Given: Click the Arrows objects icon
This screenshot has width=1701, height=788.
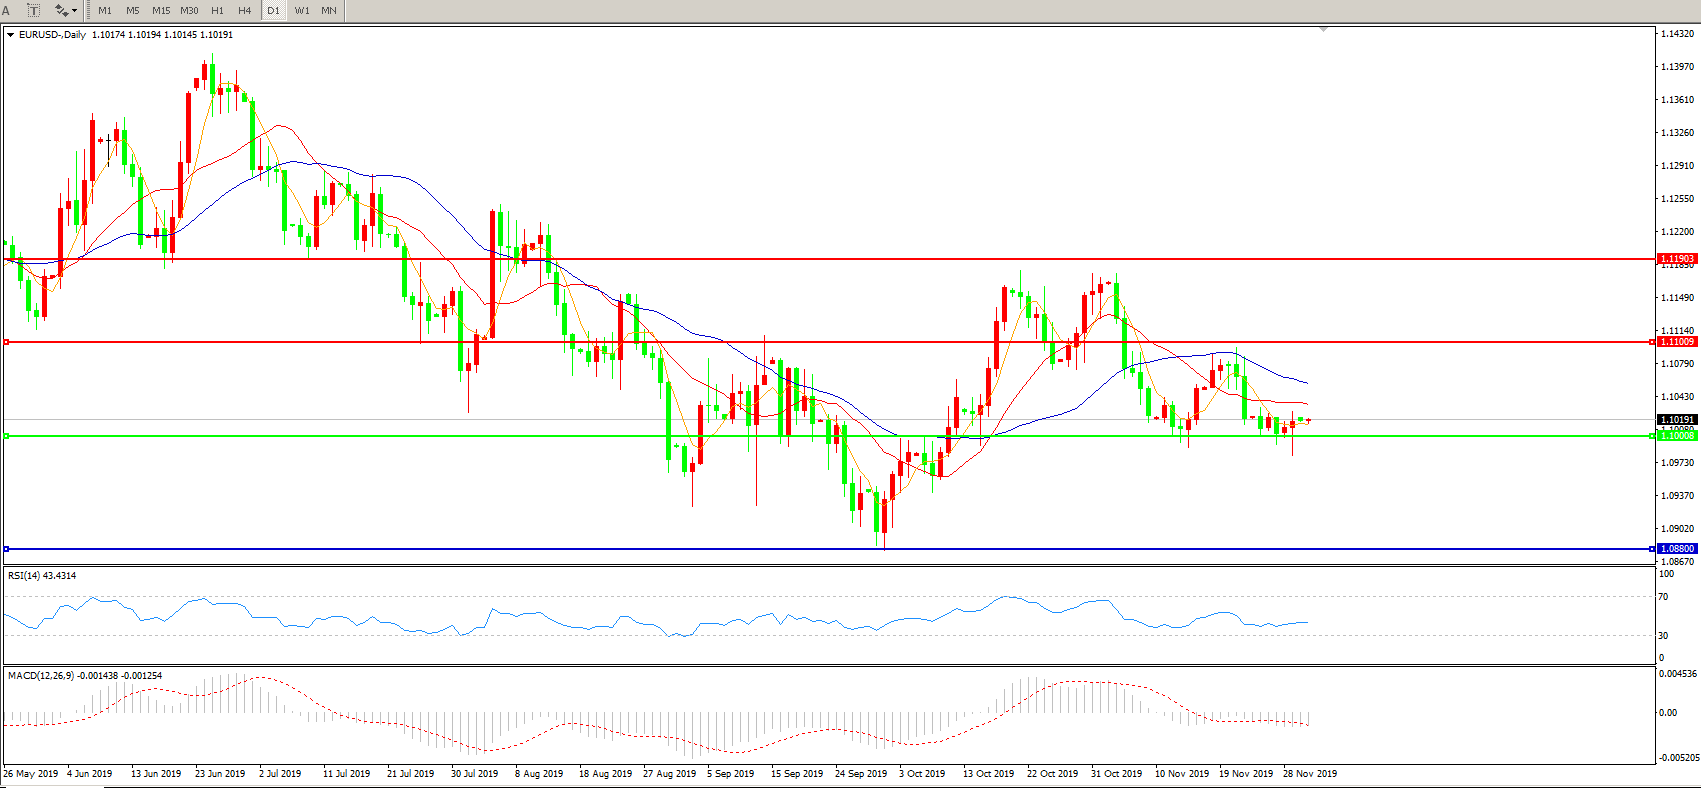Looking at the screenshot, I should coord(61,10).
